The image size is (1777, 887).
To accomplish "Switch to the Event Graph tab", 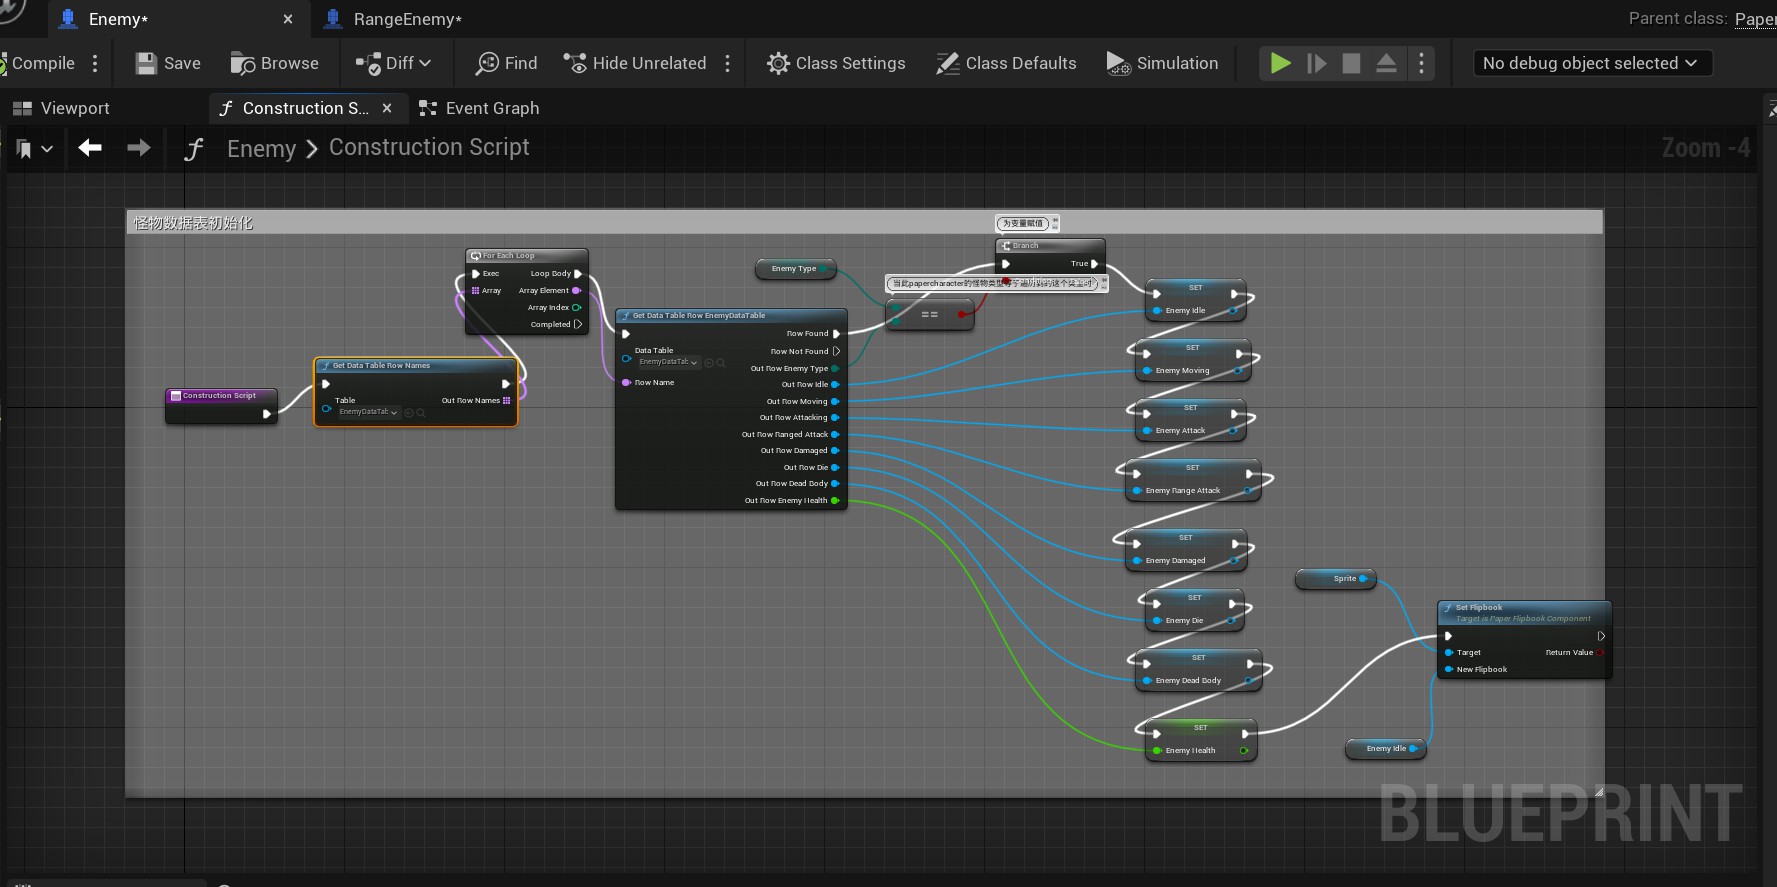I will click(x=479, y=108).
